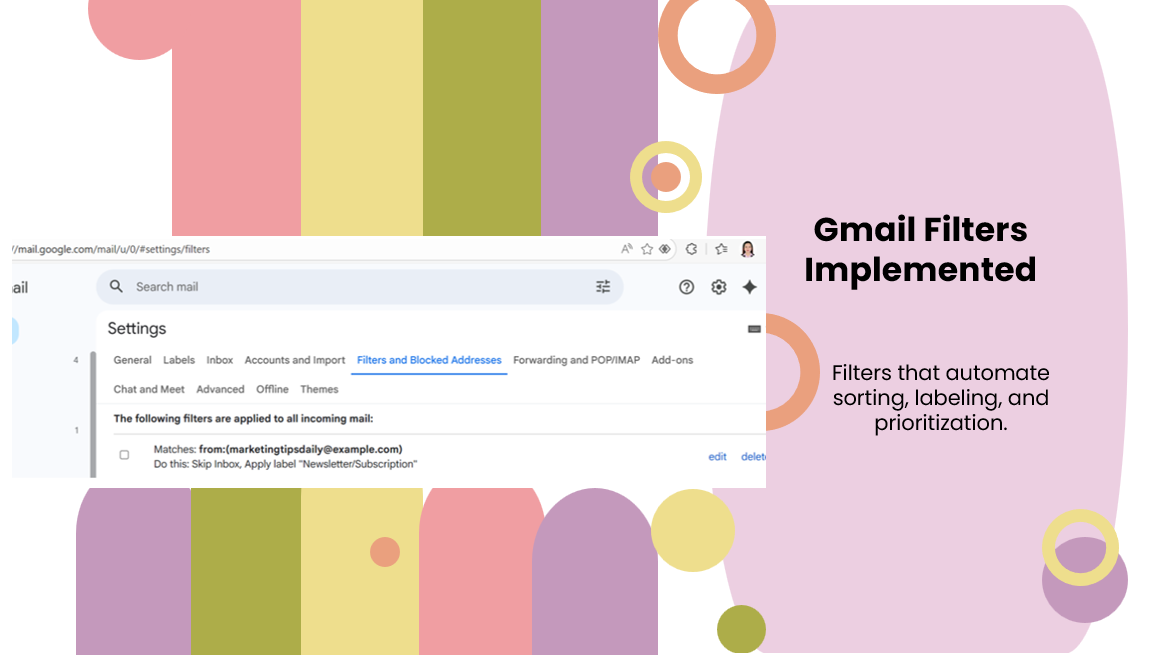Click the magnifier icon in Search mail
1149x655 pixels.
[x=117, y=286]
